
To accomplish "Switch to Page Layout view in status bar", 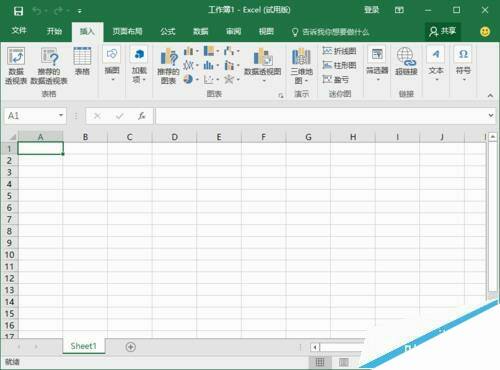I will point(344,362).
